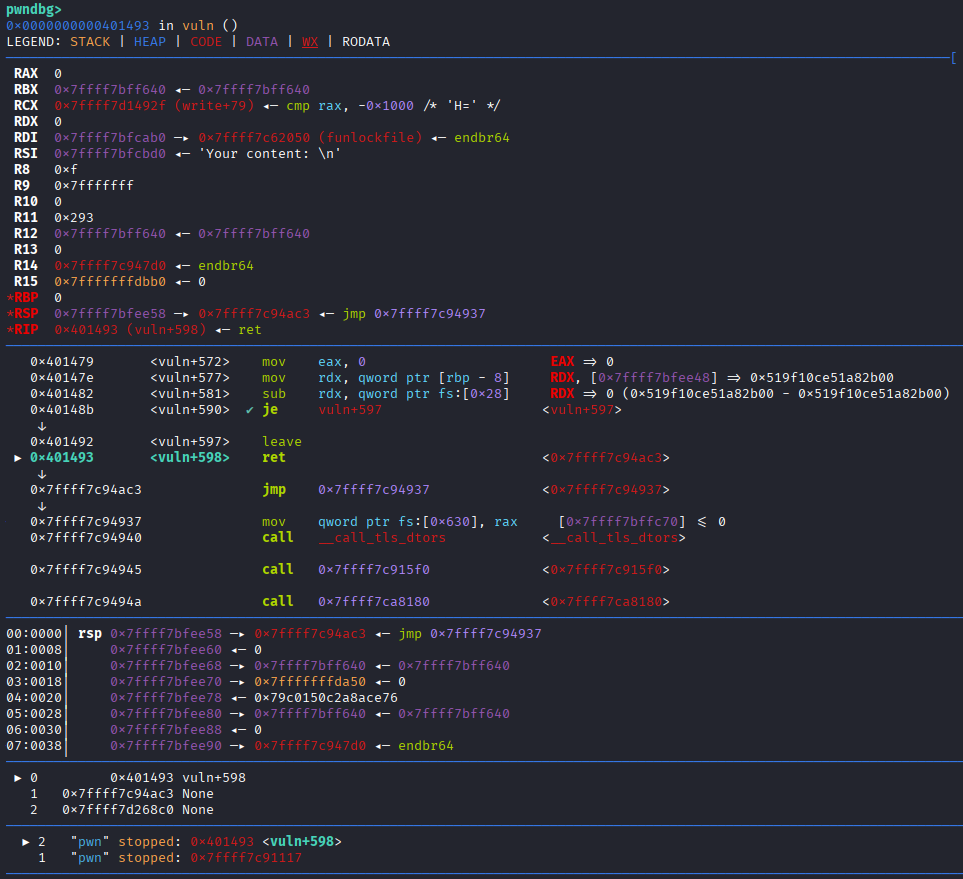Click the pwndbg prompt at the top
963x879 pixels.
click(32, 9)
